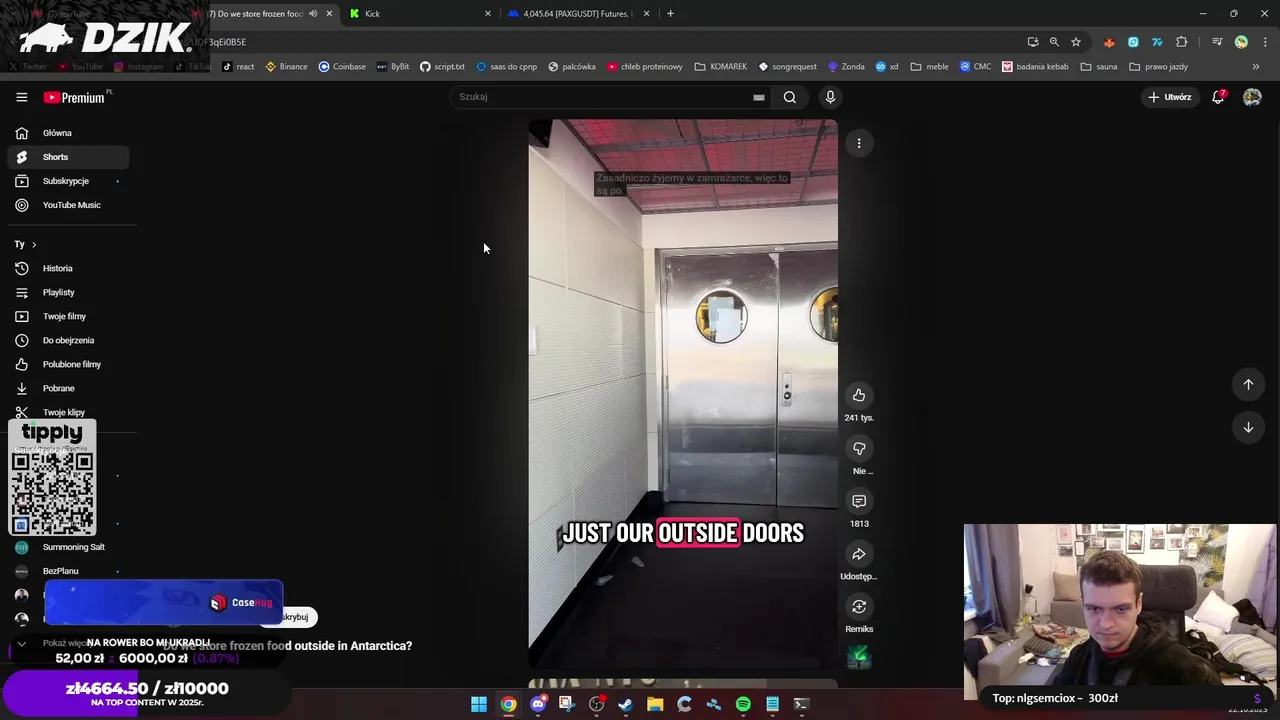Image resolution: width=1280 pixels, height=720 pixels.
Task: Open a new browser tab
Action: tap(670, 14)
